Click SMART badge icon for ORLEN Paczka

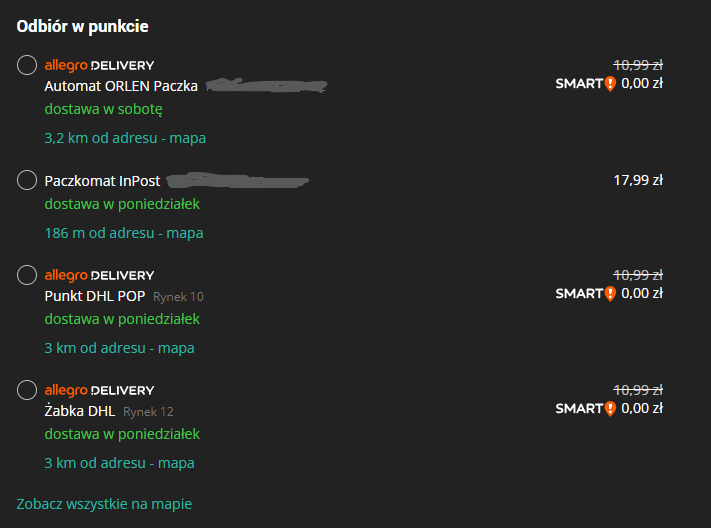coord(609,84)
